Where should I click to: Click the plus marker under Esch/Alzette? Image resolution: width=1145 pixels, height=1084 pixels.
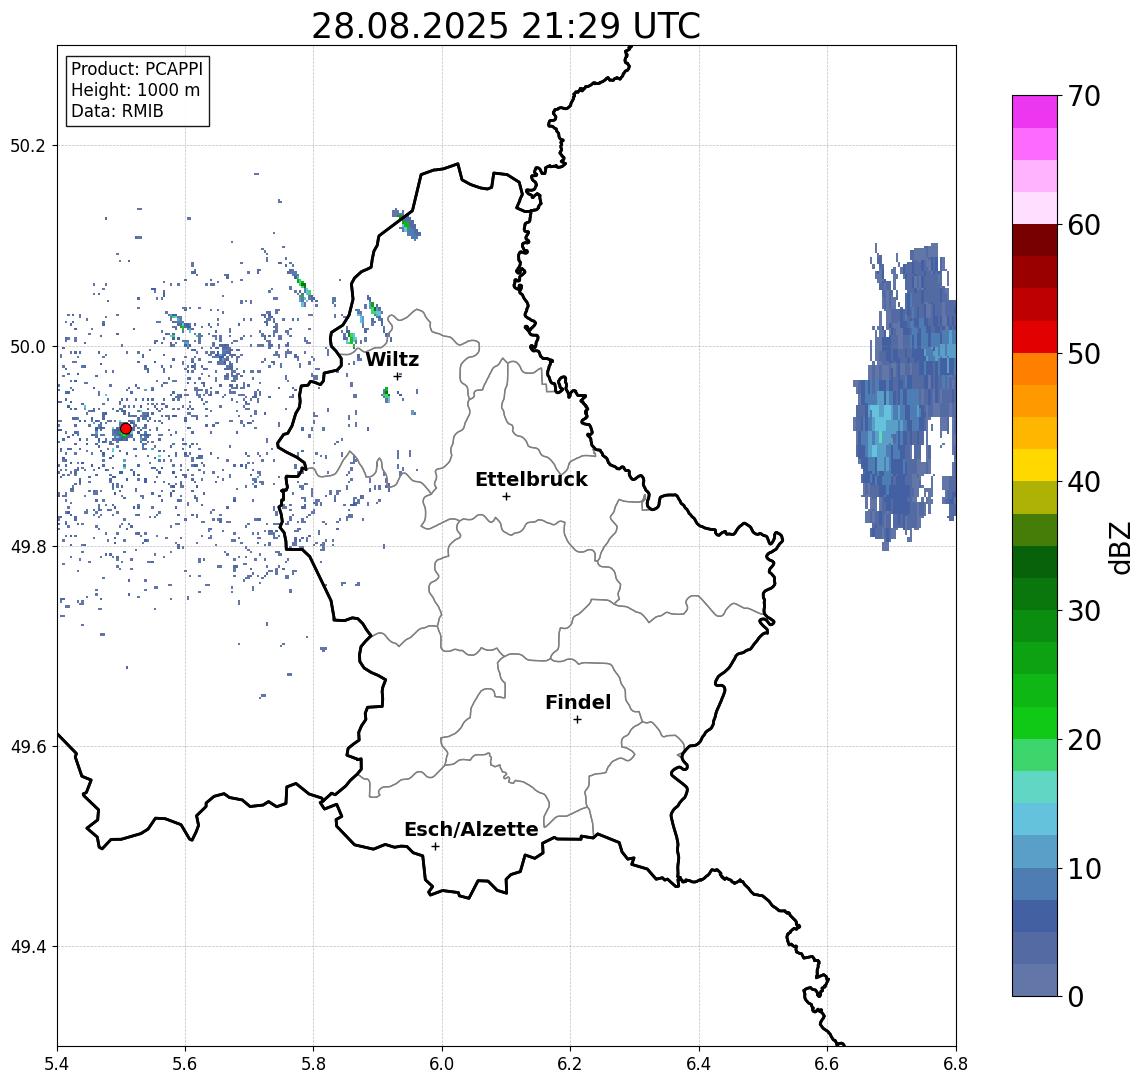(x=435, y=847)
